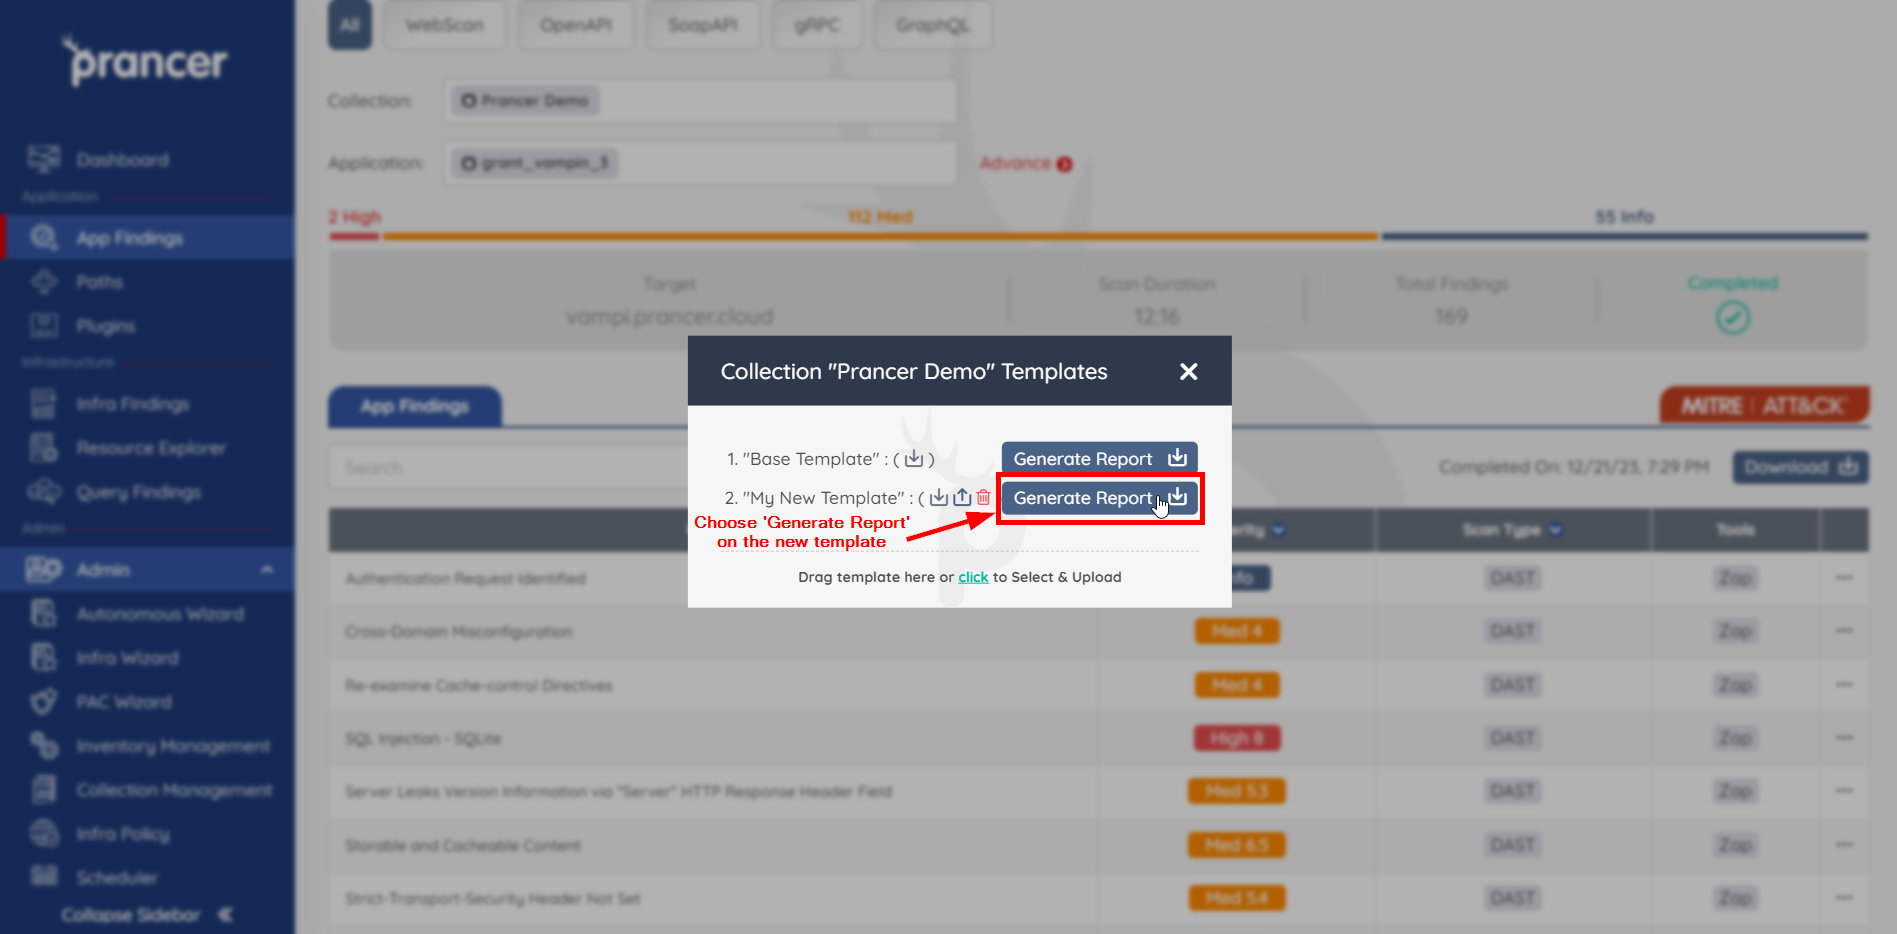Image resolution: width=1897 pixels, height=934 pixels.
Task: Click the target vampi.prancer.cloud
Action: tap(669, 317)
